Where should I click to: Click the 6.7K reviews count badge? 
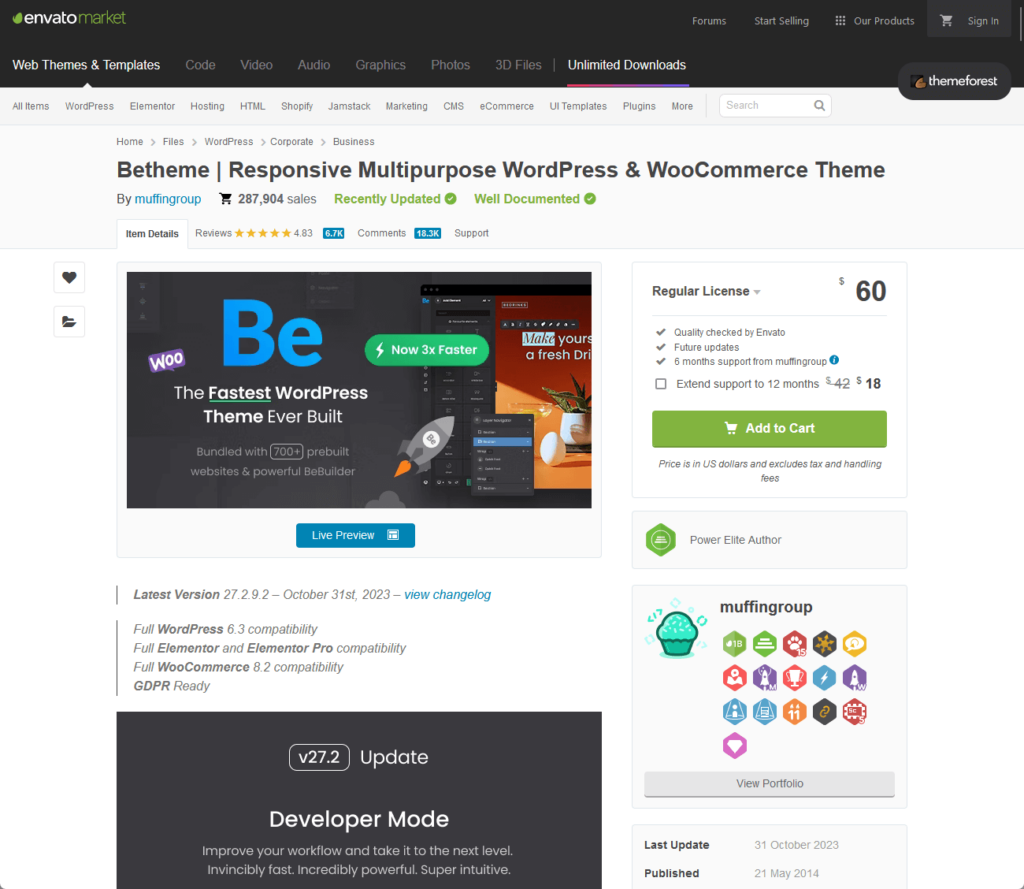point(334,233)
